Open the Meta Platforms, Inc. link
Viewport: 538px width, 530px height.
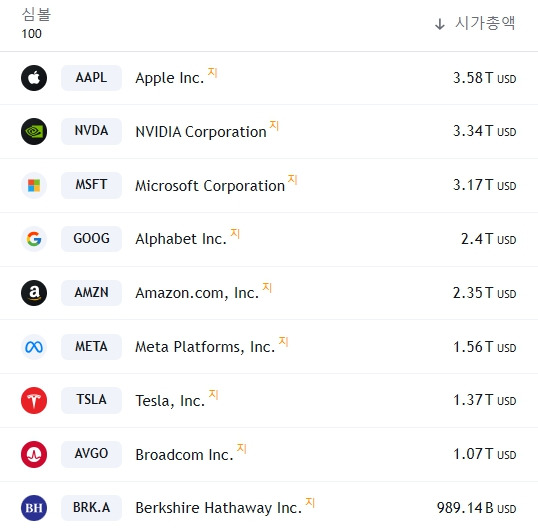[x=205, y=347]
